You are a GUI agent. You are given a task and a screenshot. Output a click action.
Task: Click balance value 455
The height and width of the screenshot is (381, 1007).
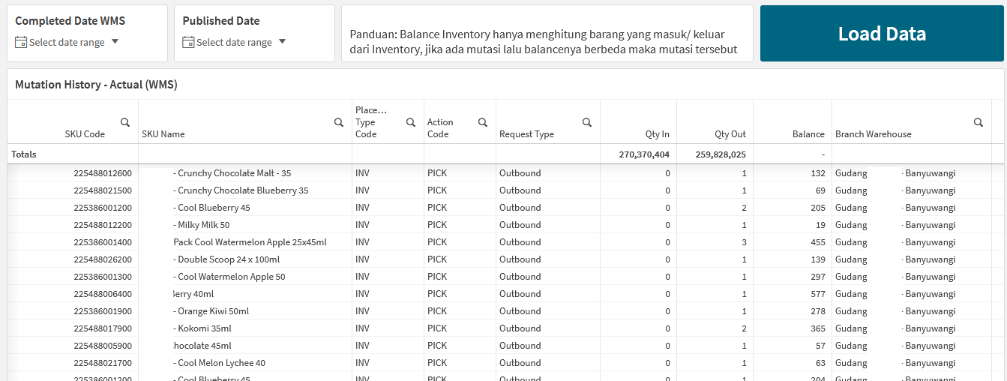[818, 242]
